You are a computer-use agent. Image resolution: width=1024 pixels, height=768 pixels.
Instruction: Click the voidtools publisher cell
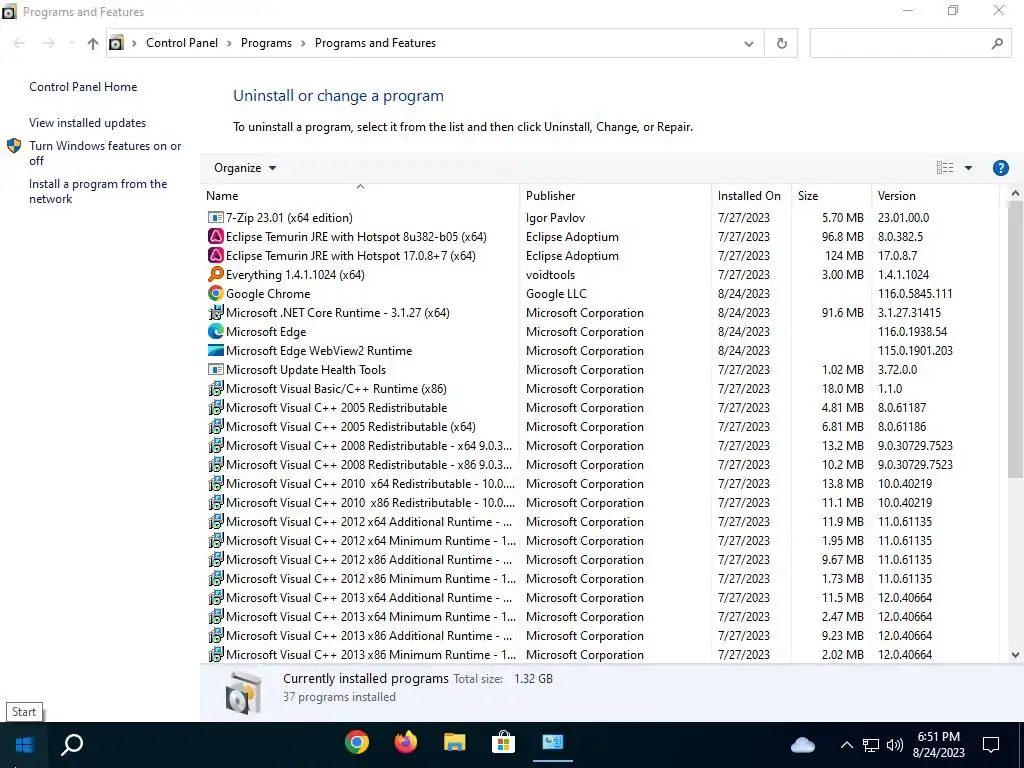click(x=551, y=275)
